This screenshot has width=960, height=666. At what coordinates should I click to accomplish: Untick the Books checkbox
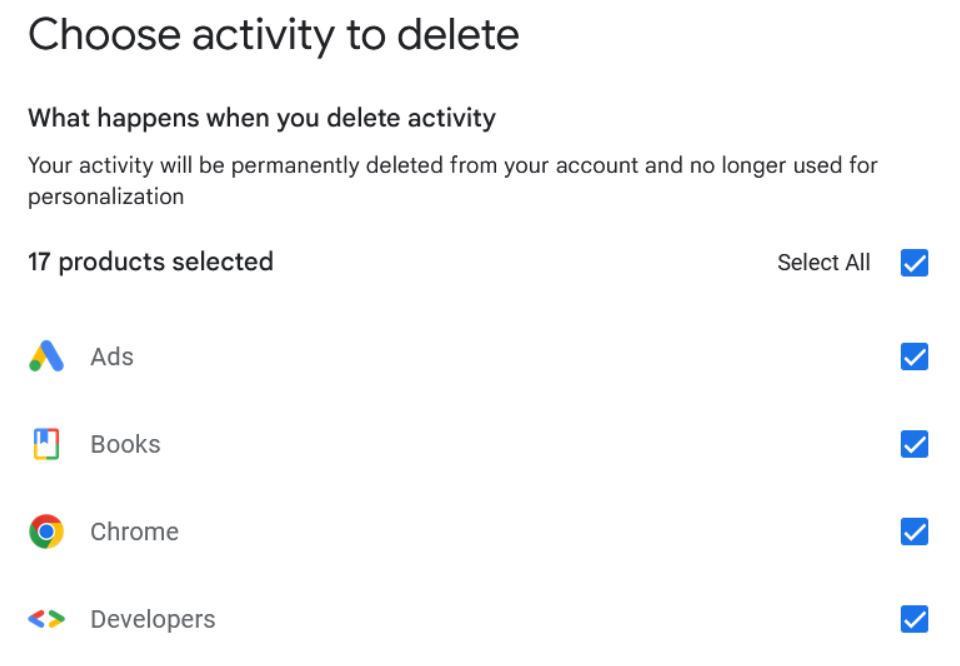[x=914, y=444]
